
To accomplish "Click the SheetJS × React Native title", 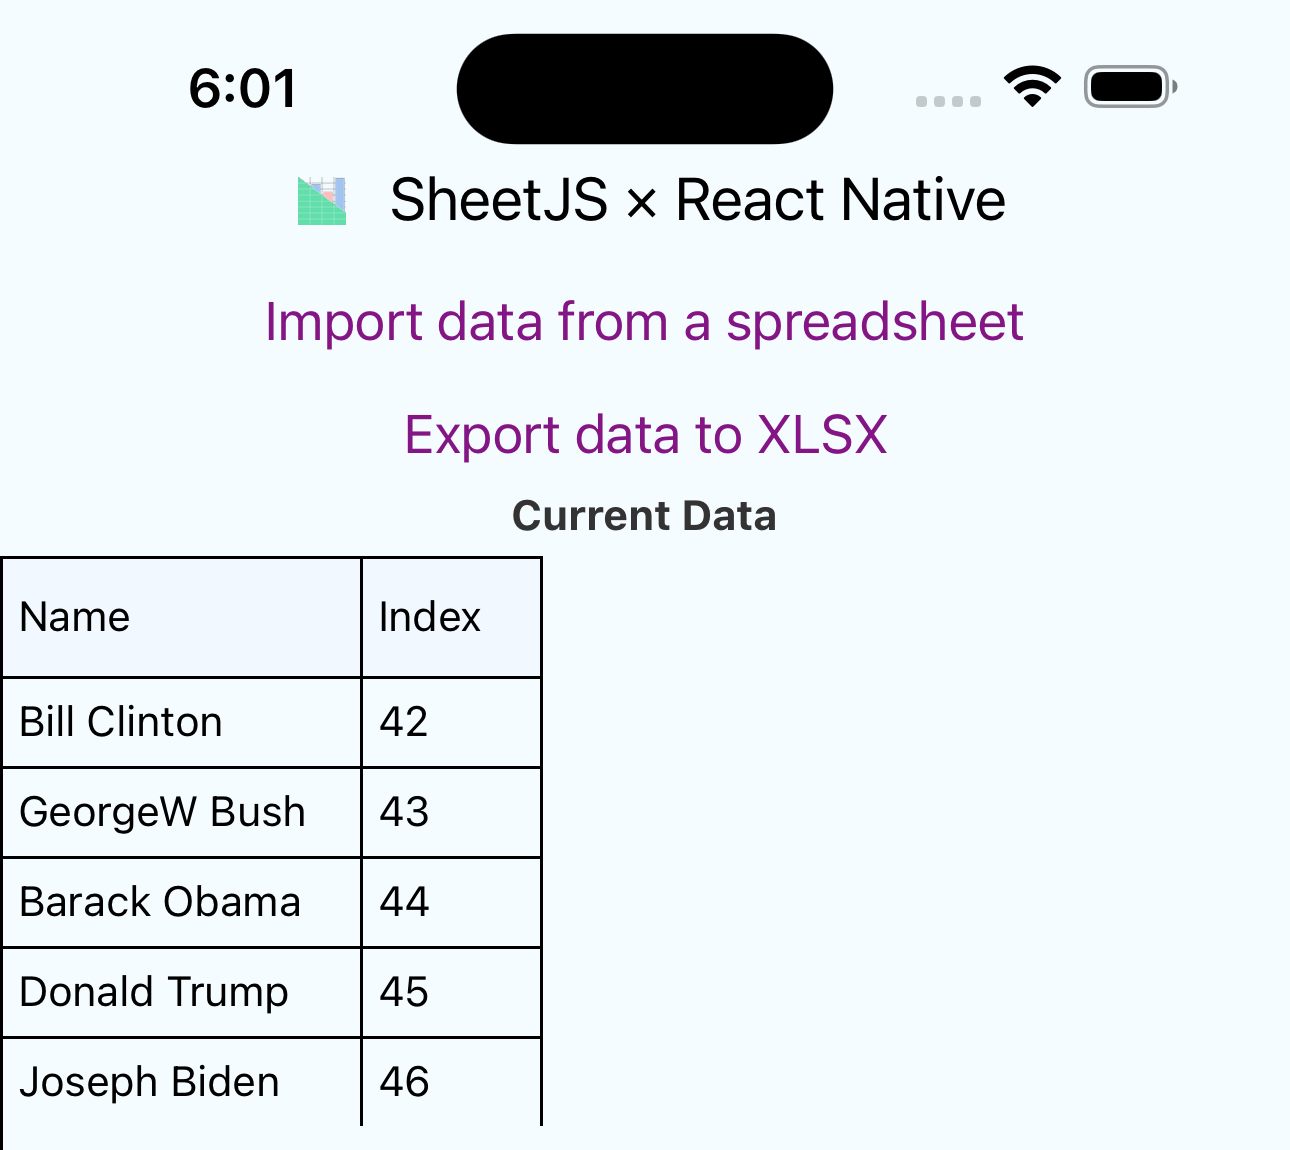I will (699, 200).
